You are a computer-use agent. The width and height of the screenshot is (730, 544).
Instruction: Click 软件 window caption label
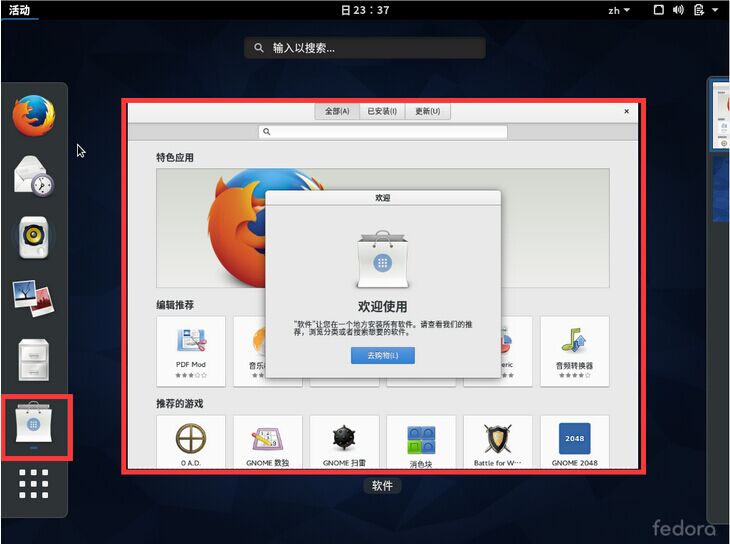click(382, 486)
